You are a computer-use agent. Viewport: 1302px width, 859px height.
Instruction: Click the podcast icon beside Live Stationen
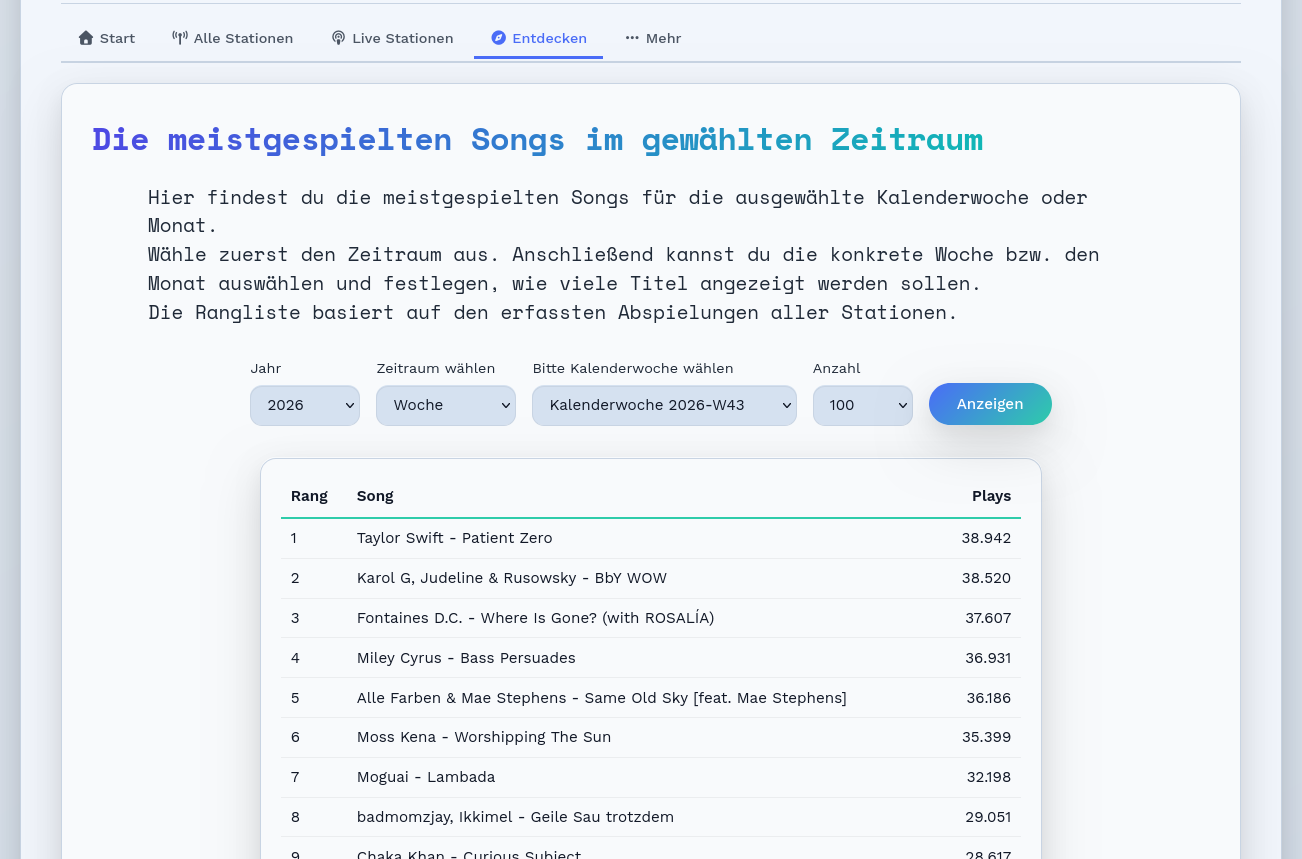pos(338,38)
